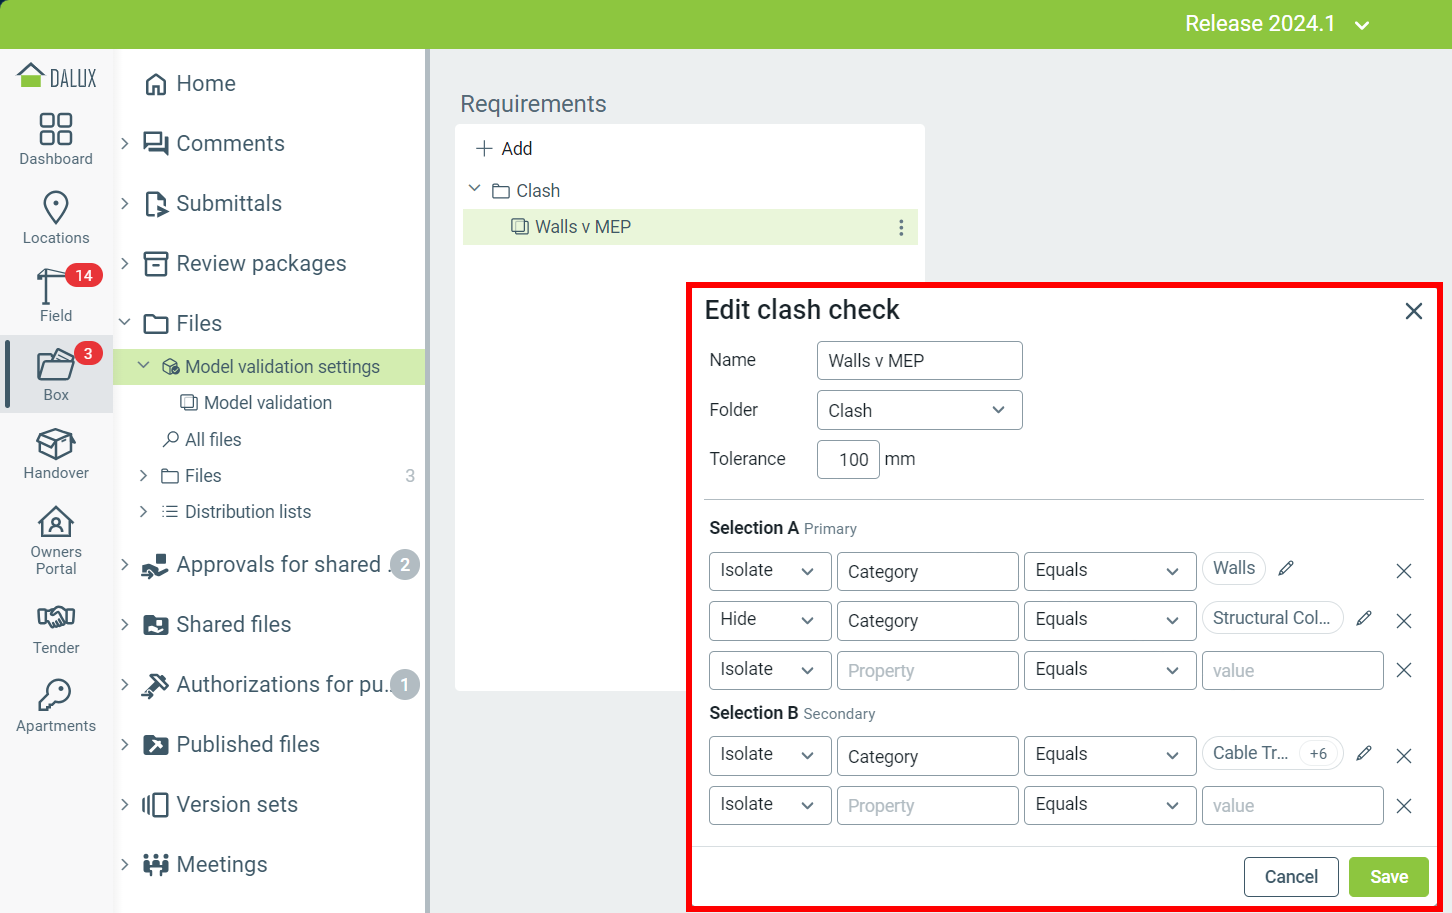Cancel editing the clash check
Screen dimensions: 1452x913
pos(1290,877)
